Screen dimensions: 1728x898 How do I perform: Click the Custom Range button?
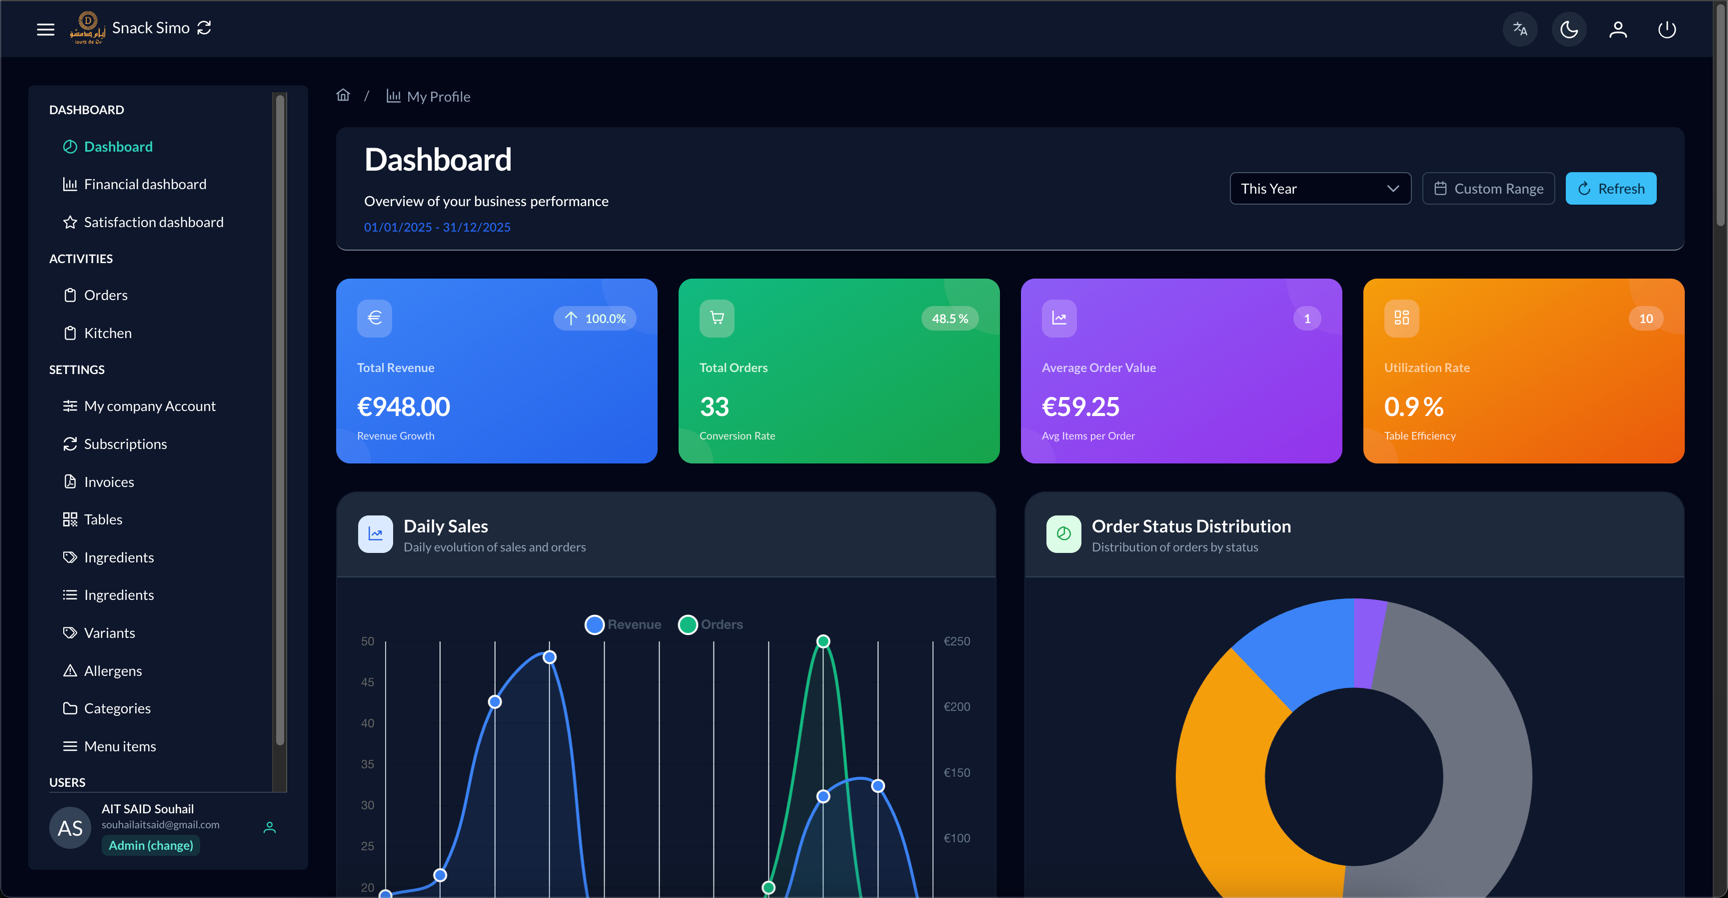coord(1488,189)
